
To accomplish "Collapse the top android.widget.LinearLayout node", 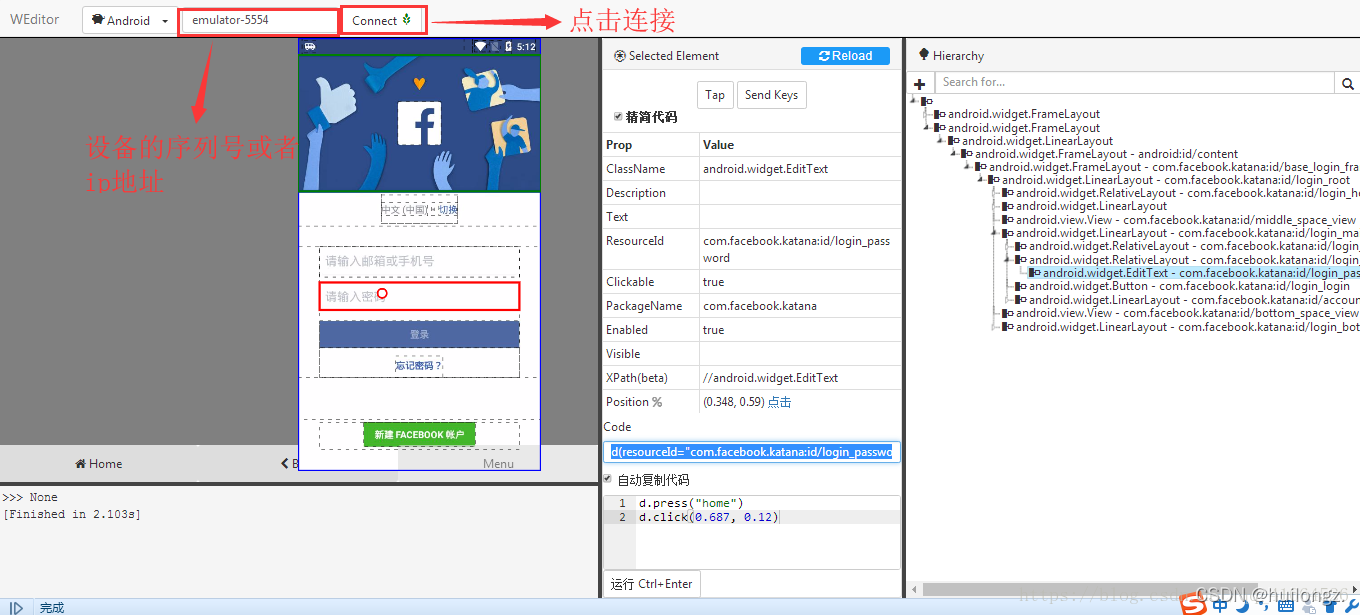I will tap(941, 141).
